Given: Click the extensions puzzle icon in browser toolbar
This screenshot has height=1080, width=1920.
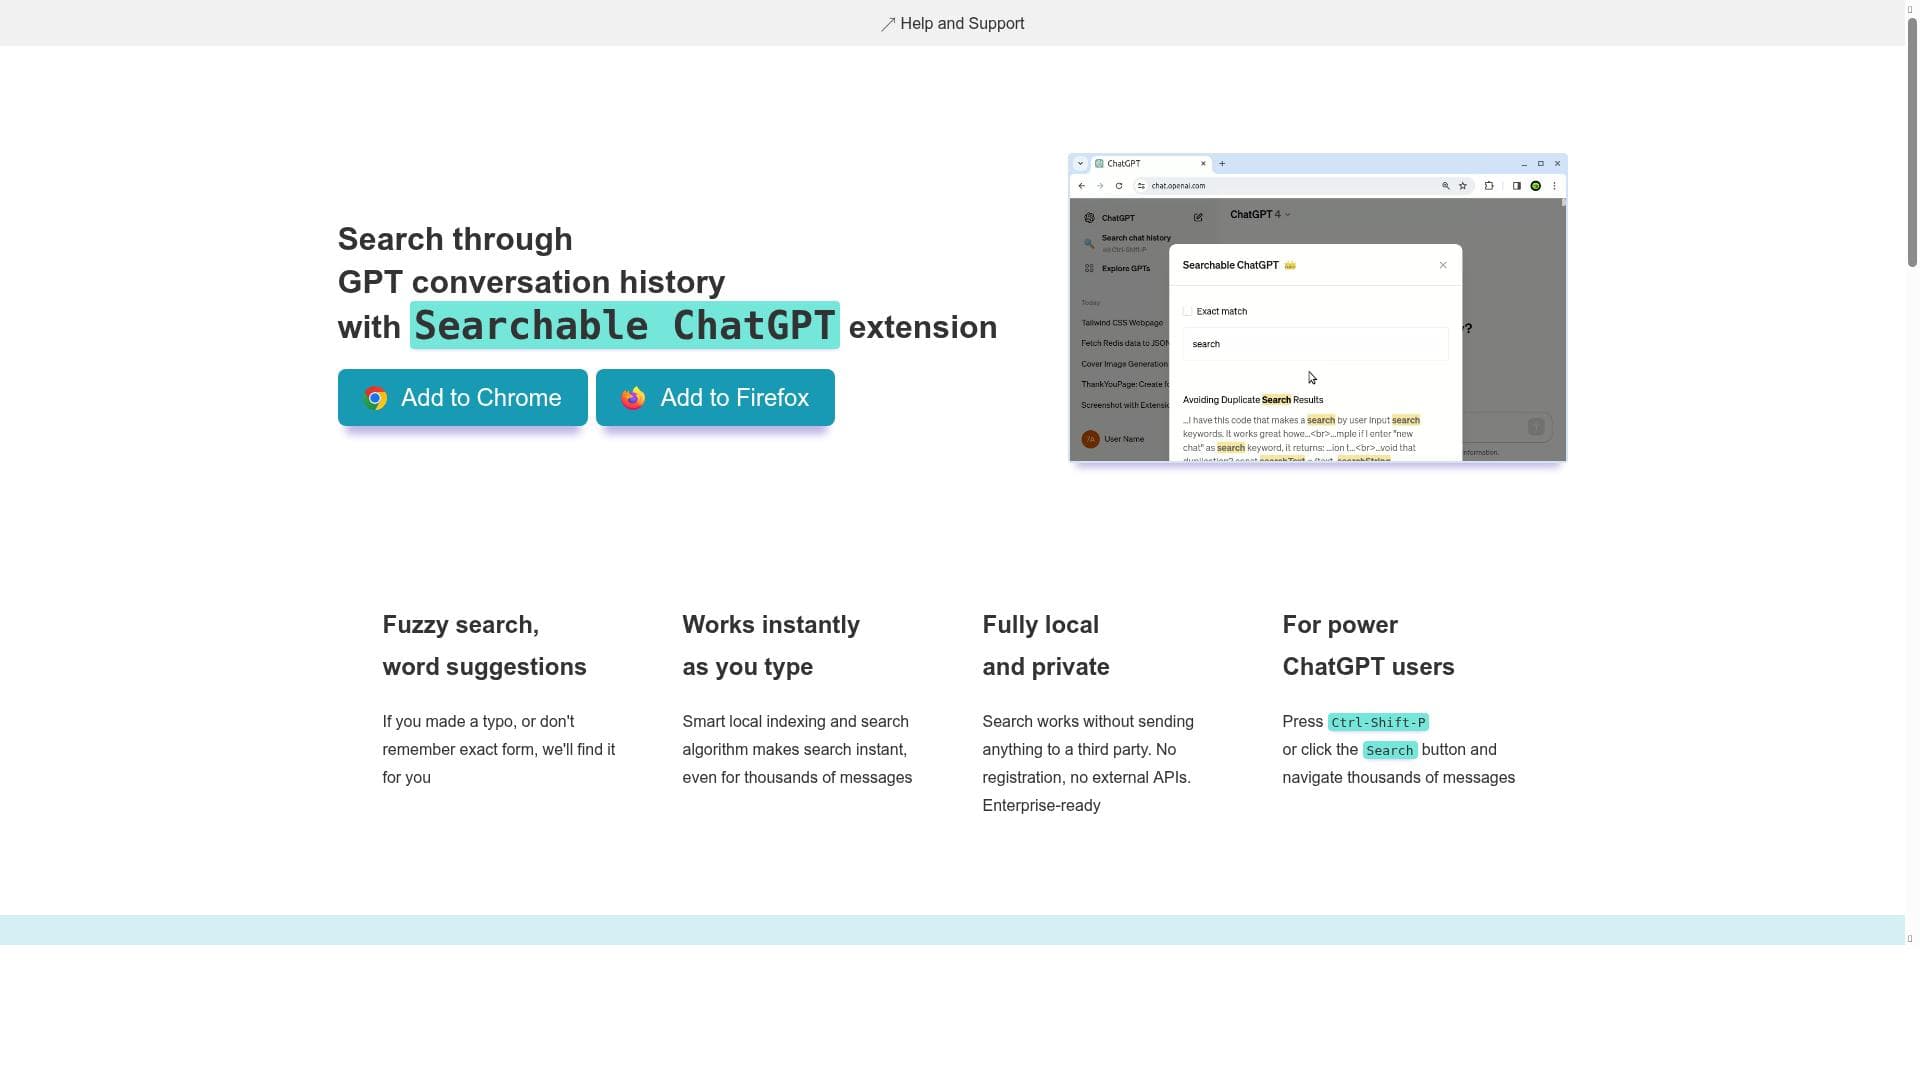Looking at the screenshot, I should pyautogui.click(x=1489, y=186).
